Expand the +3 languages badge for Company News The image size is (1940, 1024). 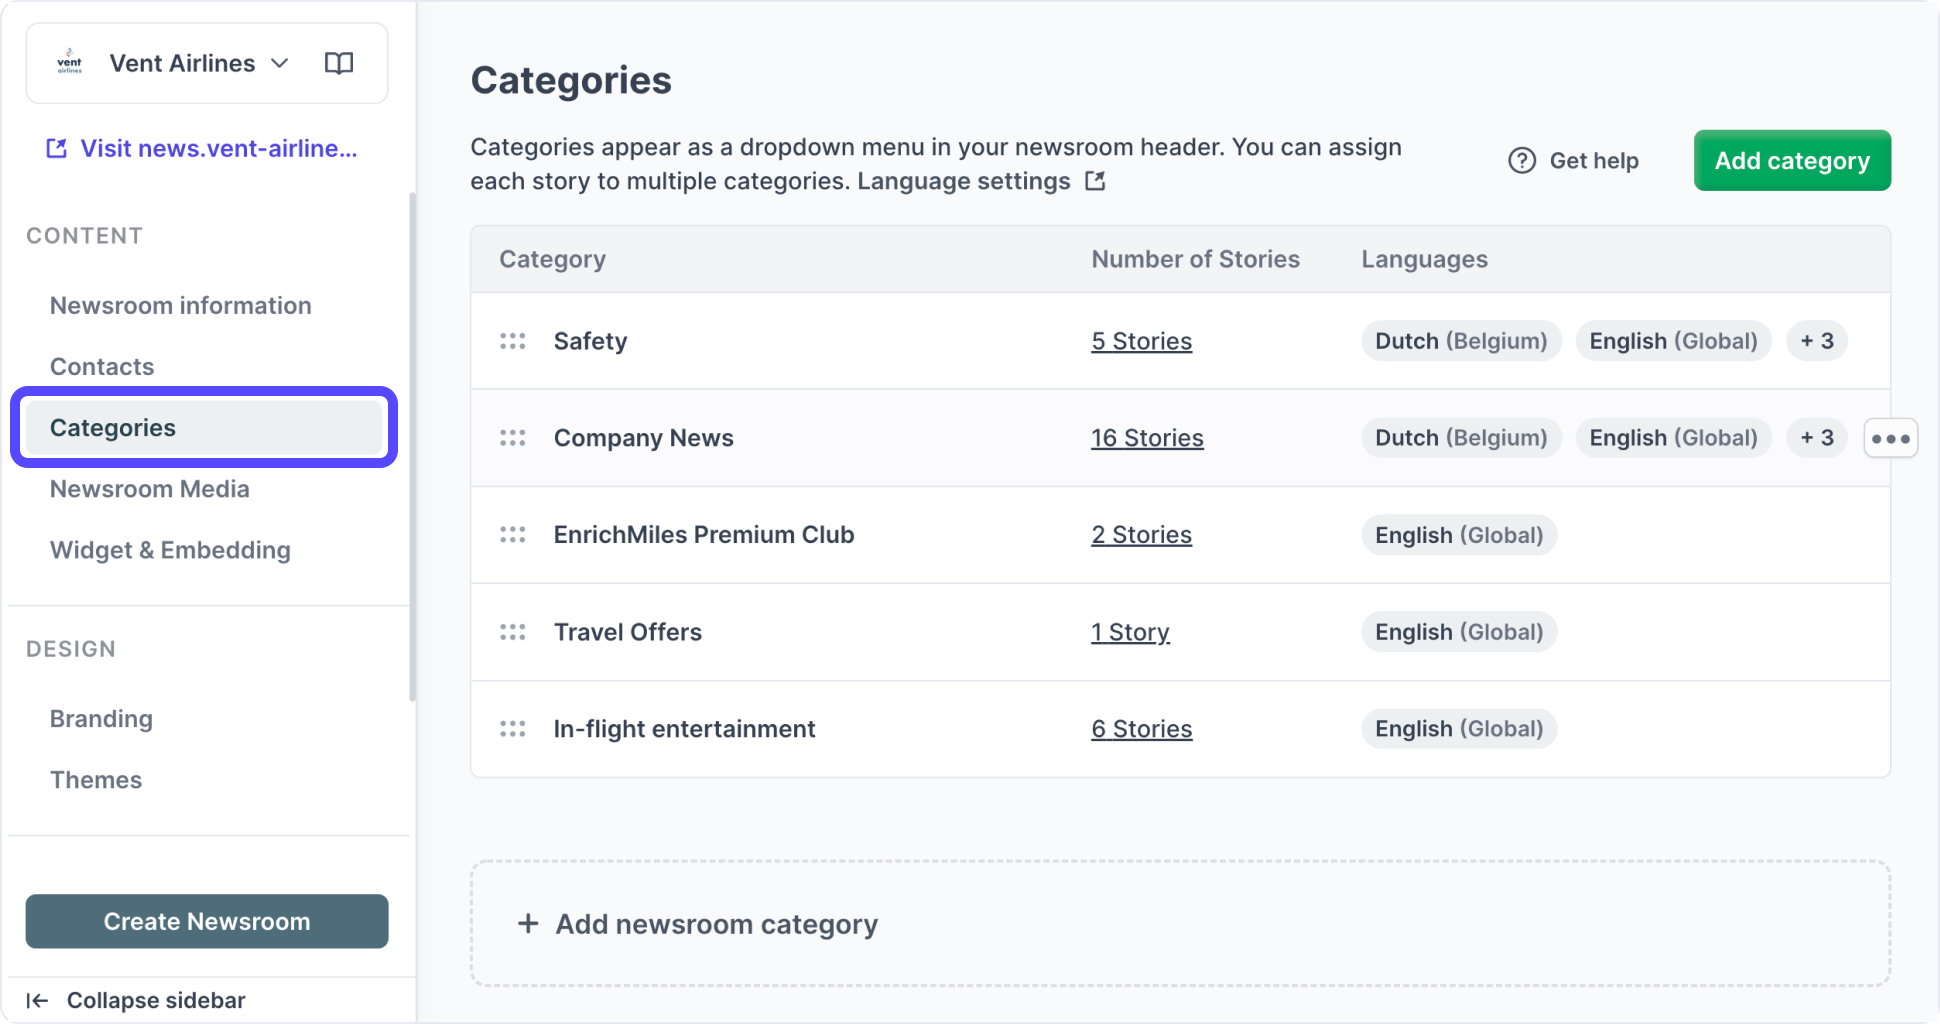pos(1817,438)
